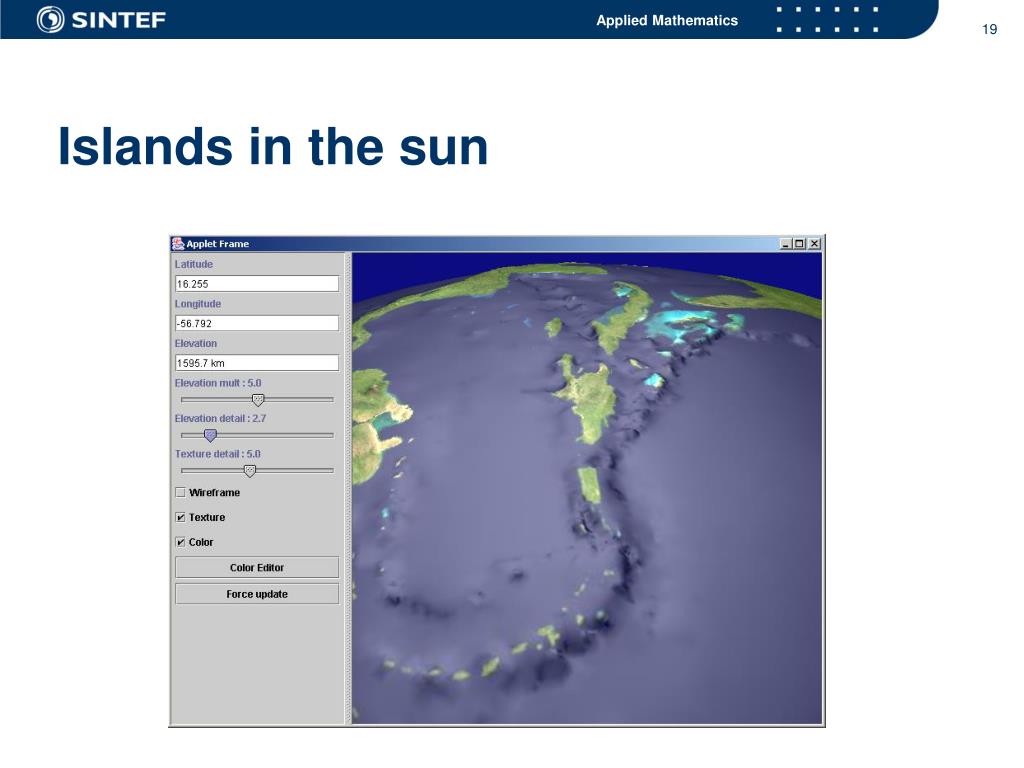Image resolution: width=1024 pixels, height=768 pixels.
Task: Click the 'Applet Frame' title bar text
Action: 217,244
